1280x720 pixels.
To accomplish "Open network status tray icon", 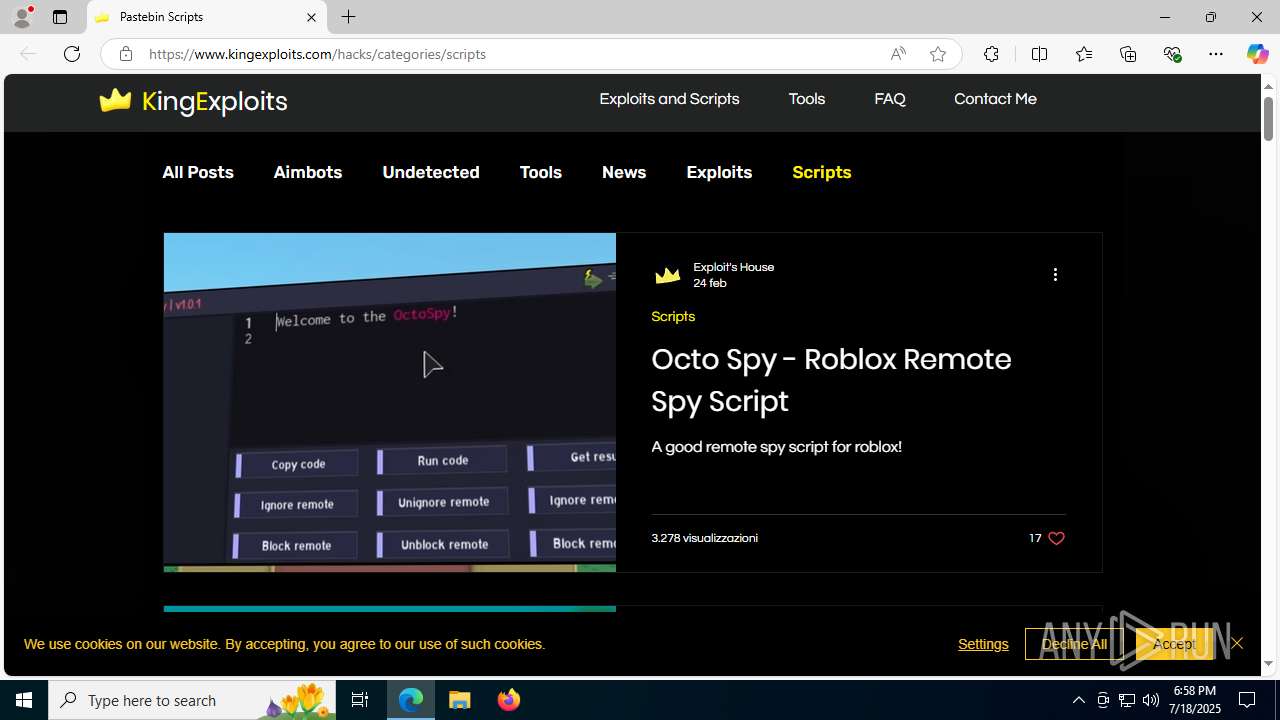I will click(x=1127, y=700).
